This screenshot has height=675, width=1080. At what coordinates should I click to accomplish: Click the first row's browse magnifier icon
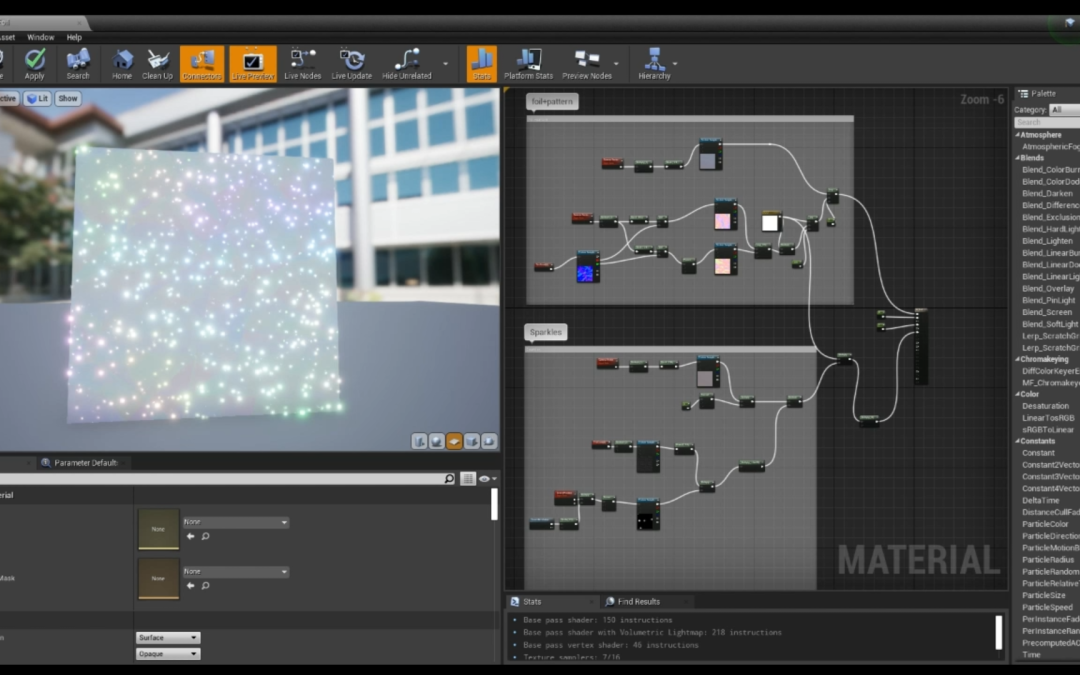205,536
